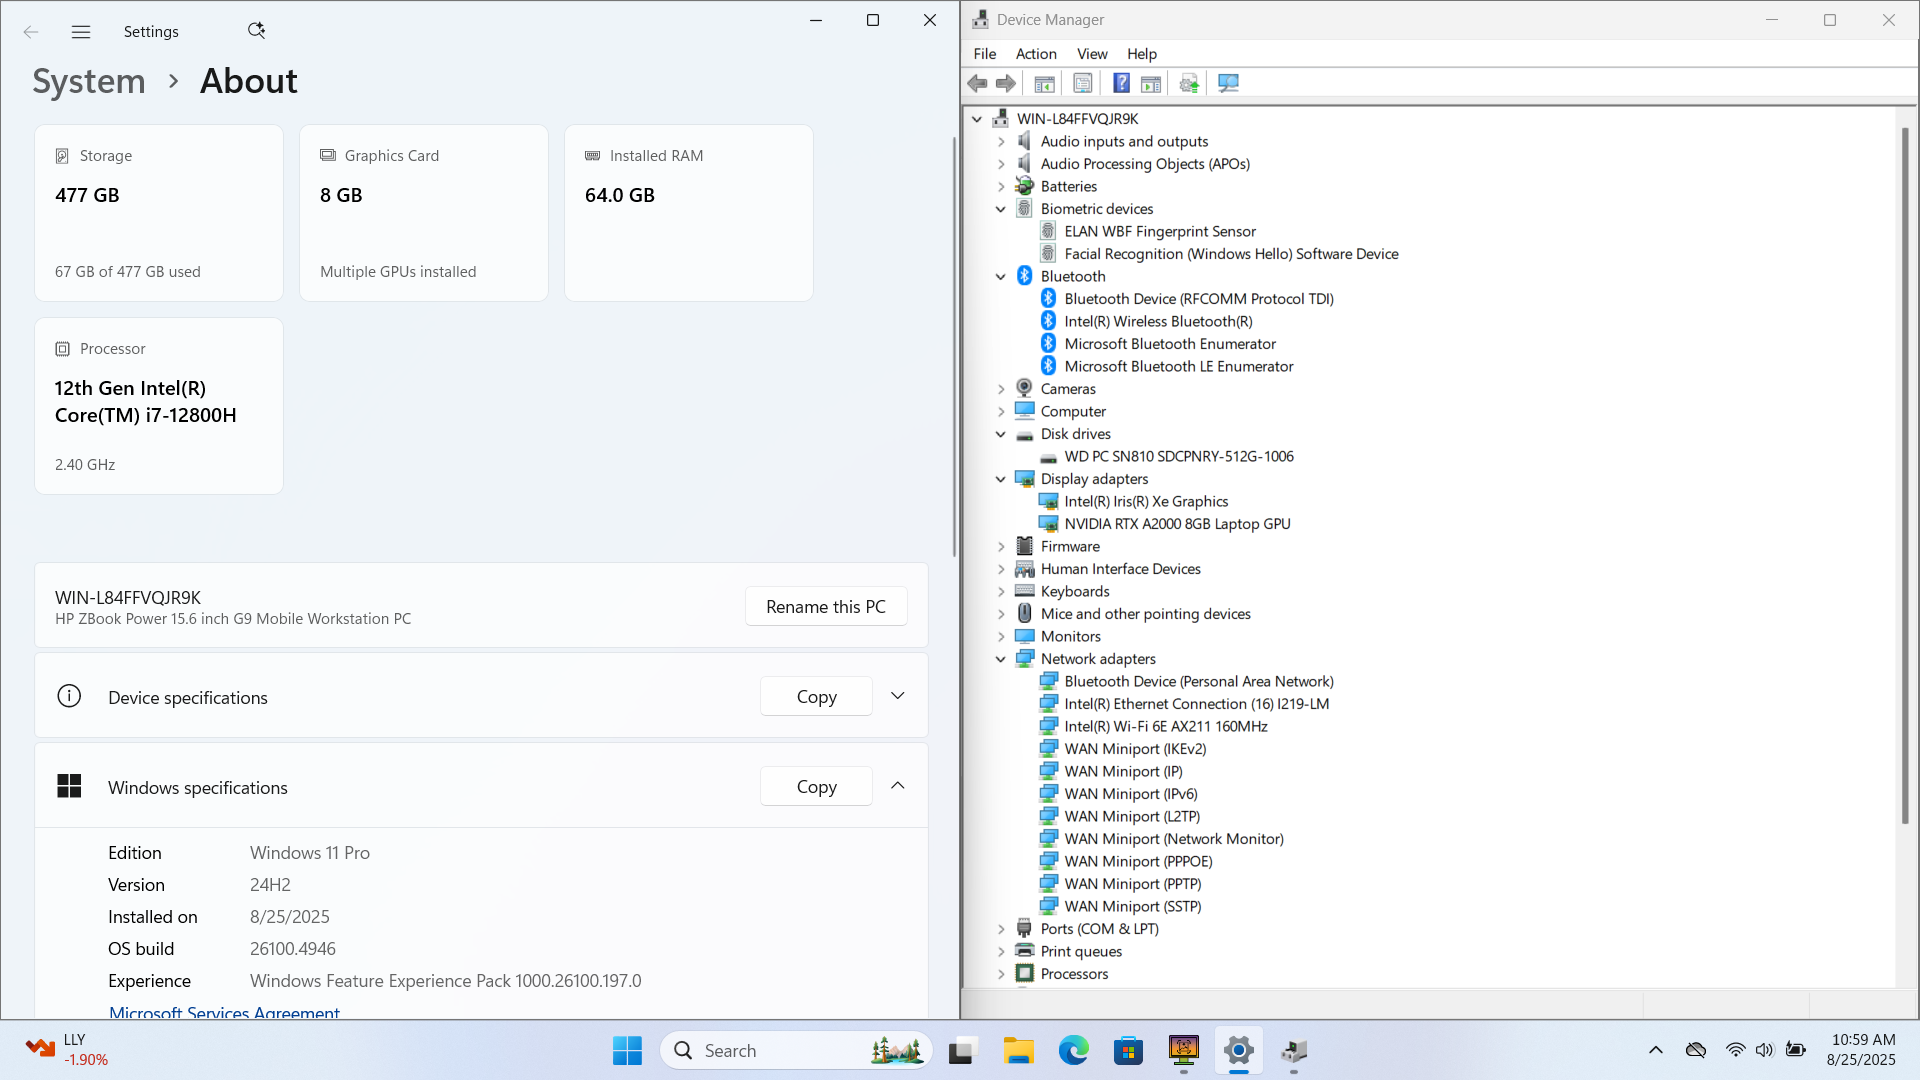This screenshot has height=1080, width=1920.
Task: Click the Device Manager vertical scrollbar
Action: point(1905,475)
